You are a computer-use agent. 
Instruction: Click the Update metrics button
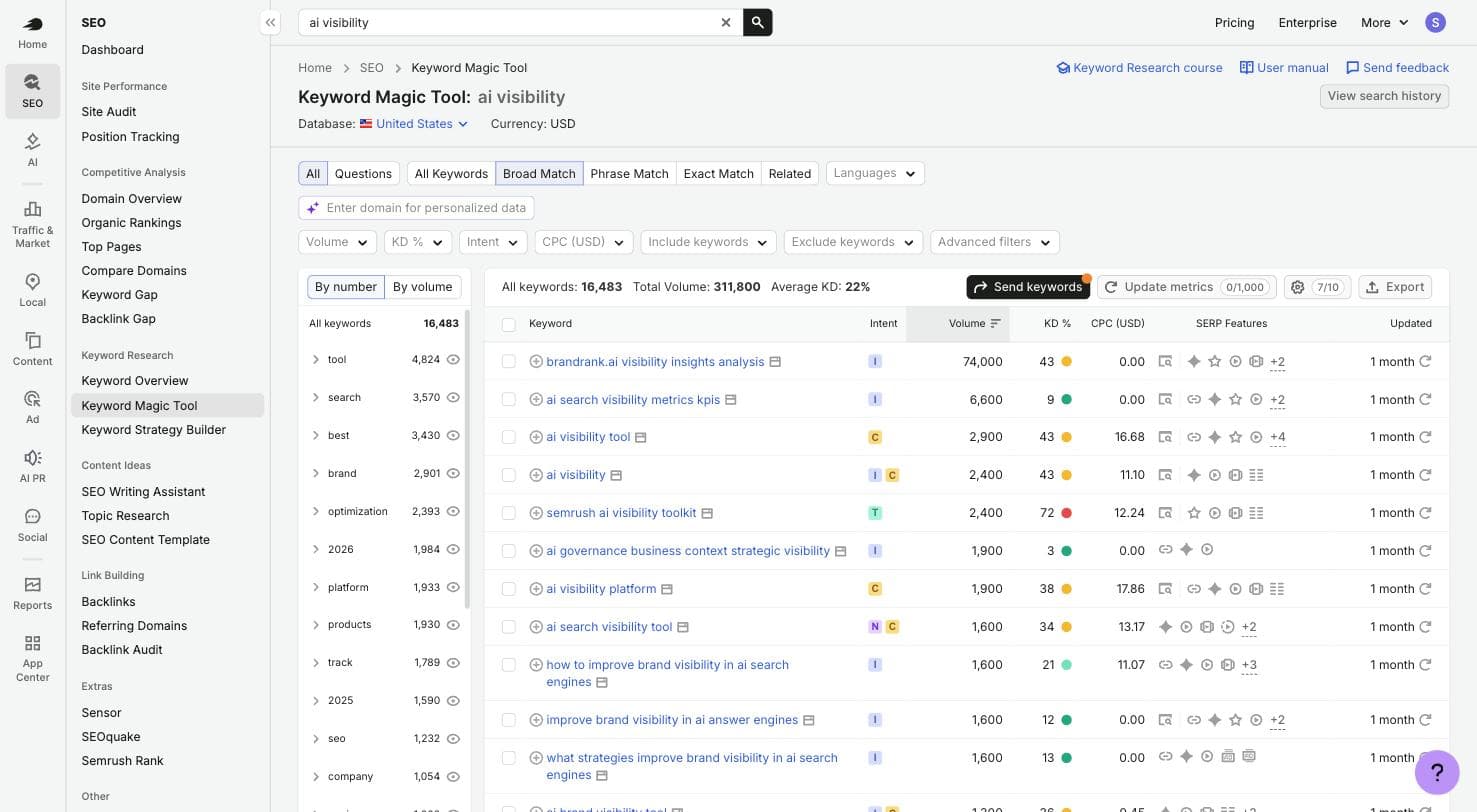tap(1185, 287)
